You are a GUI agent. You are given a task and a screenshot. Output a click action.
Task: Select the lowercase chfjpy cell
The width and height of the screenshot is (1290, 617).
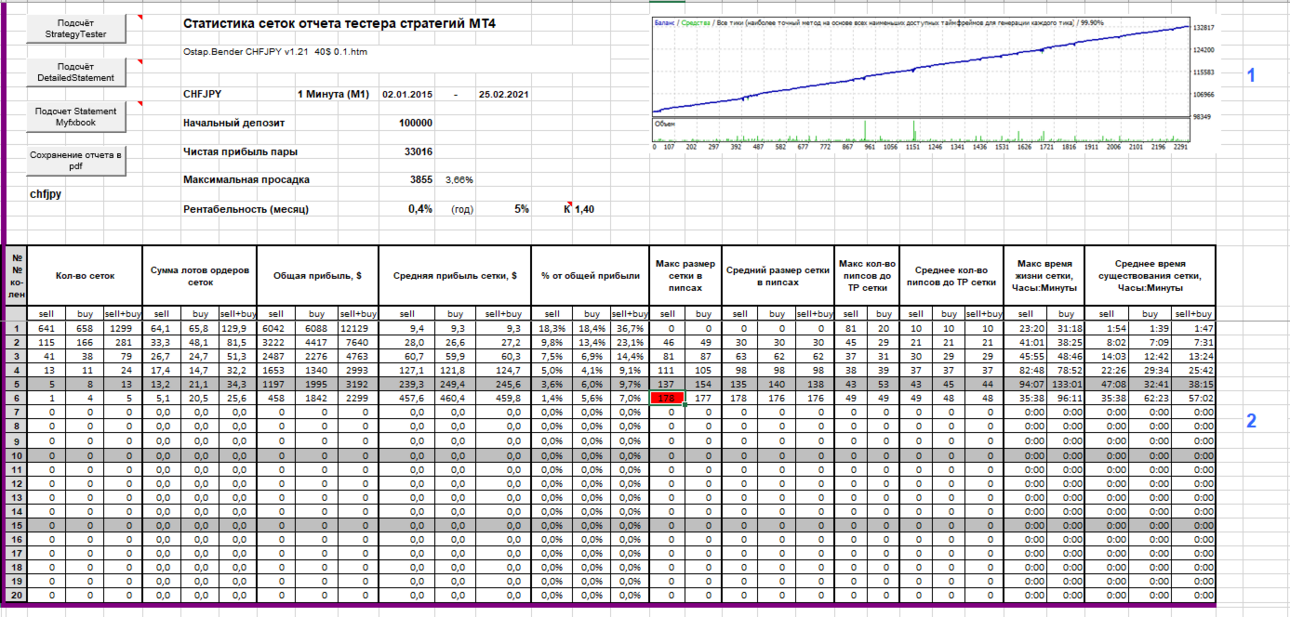45,194
